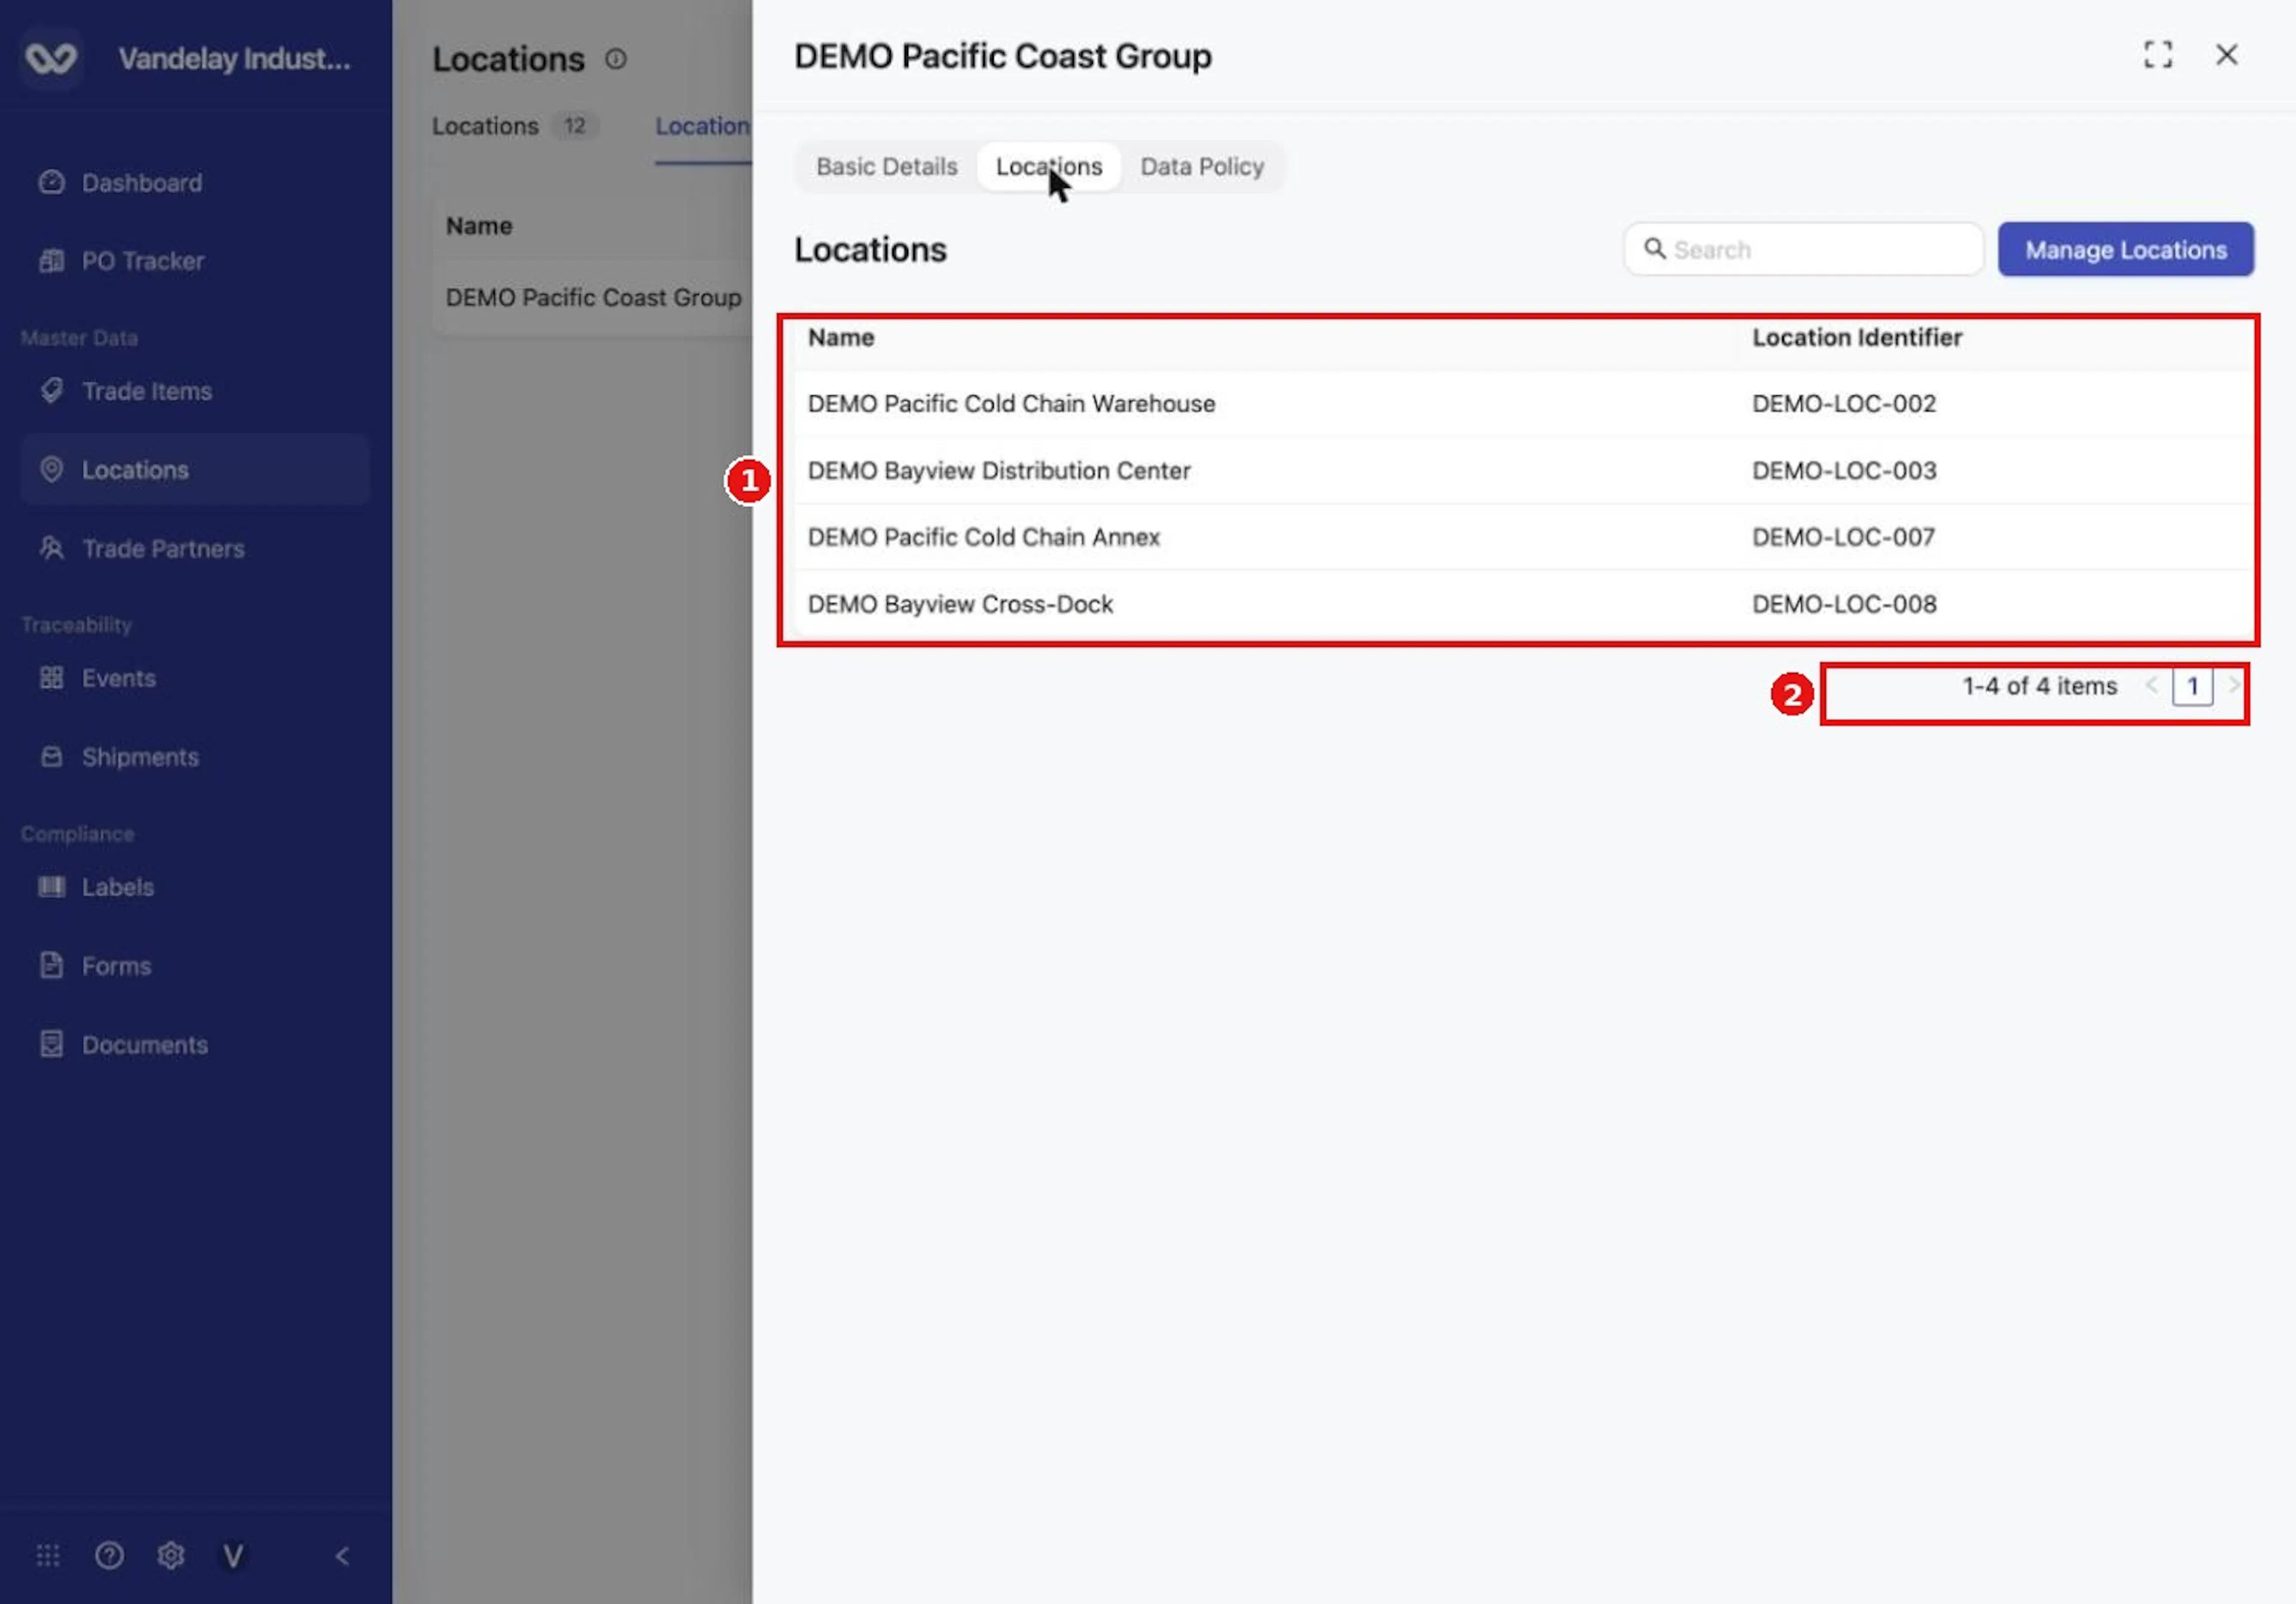This screenshot has height=1604, width=2296.
Task: Click the info icon next to Locations heading
Action: [616, 59]
